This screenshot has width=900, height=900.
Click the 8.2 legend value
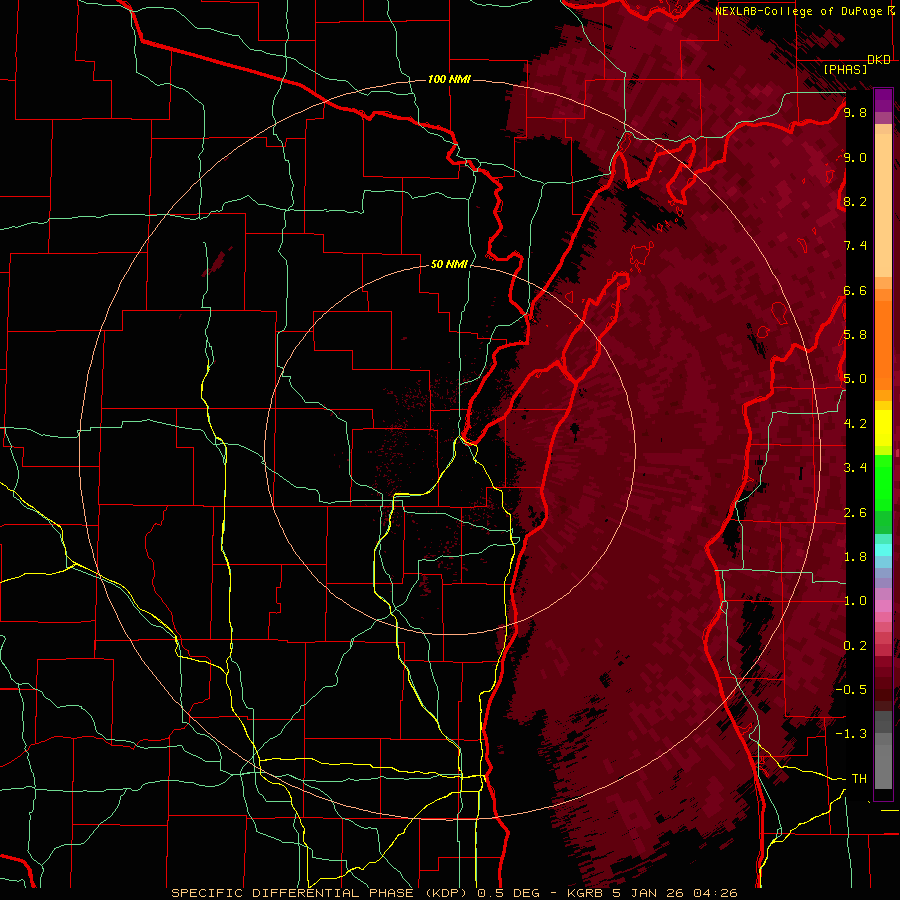[855, 201]
